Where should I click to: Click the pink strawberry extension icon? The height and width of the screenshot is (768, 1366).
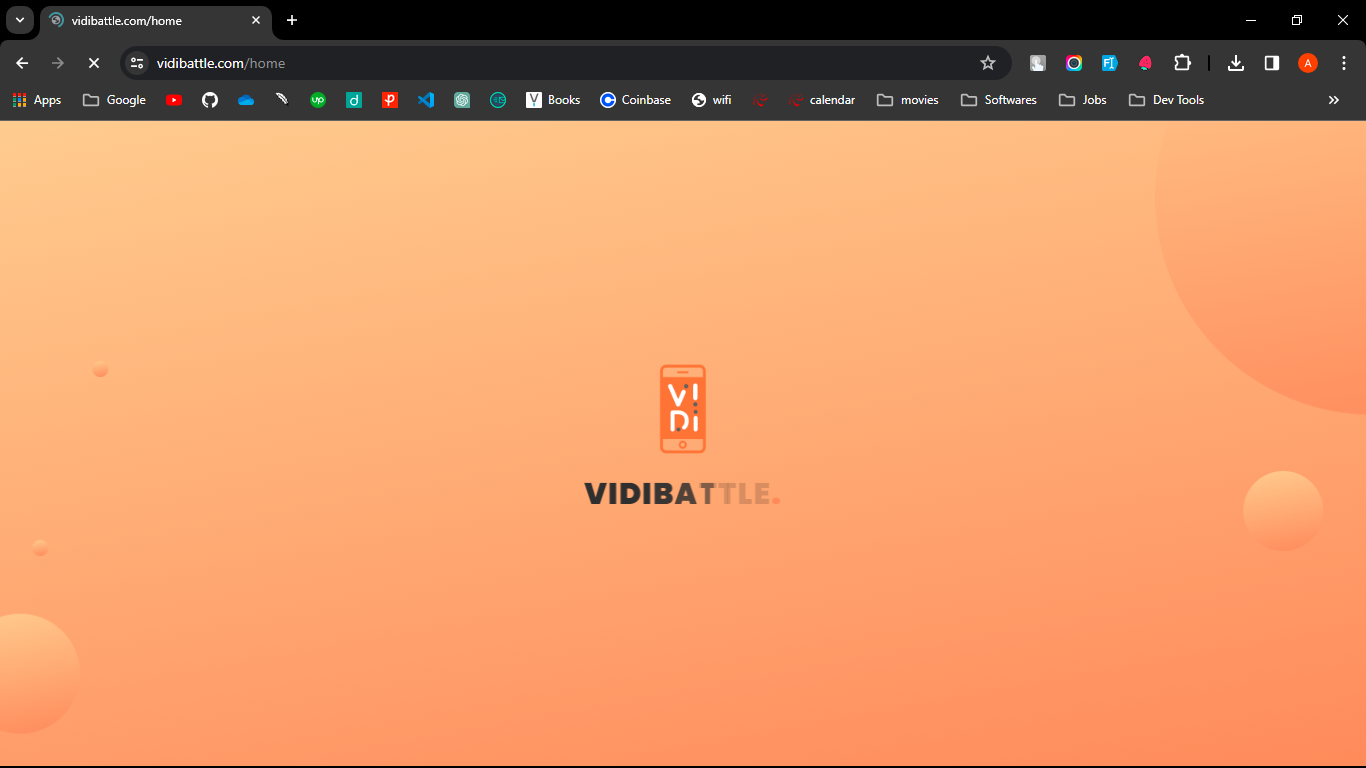[1146, 63]
